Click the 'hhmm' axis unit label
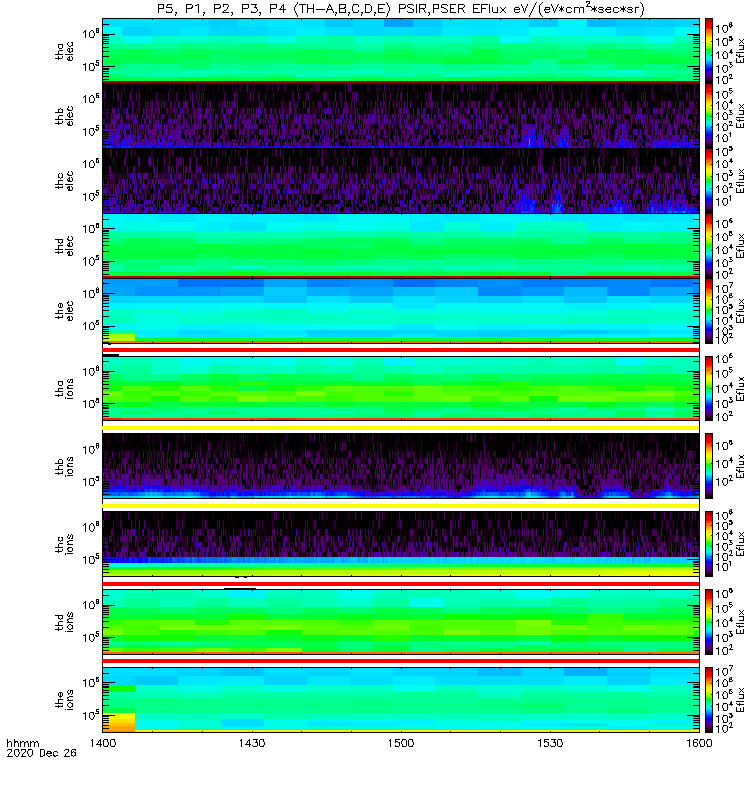This screenshot has height=800, width=750. pyautogui.click(x=22, y=743)
